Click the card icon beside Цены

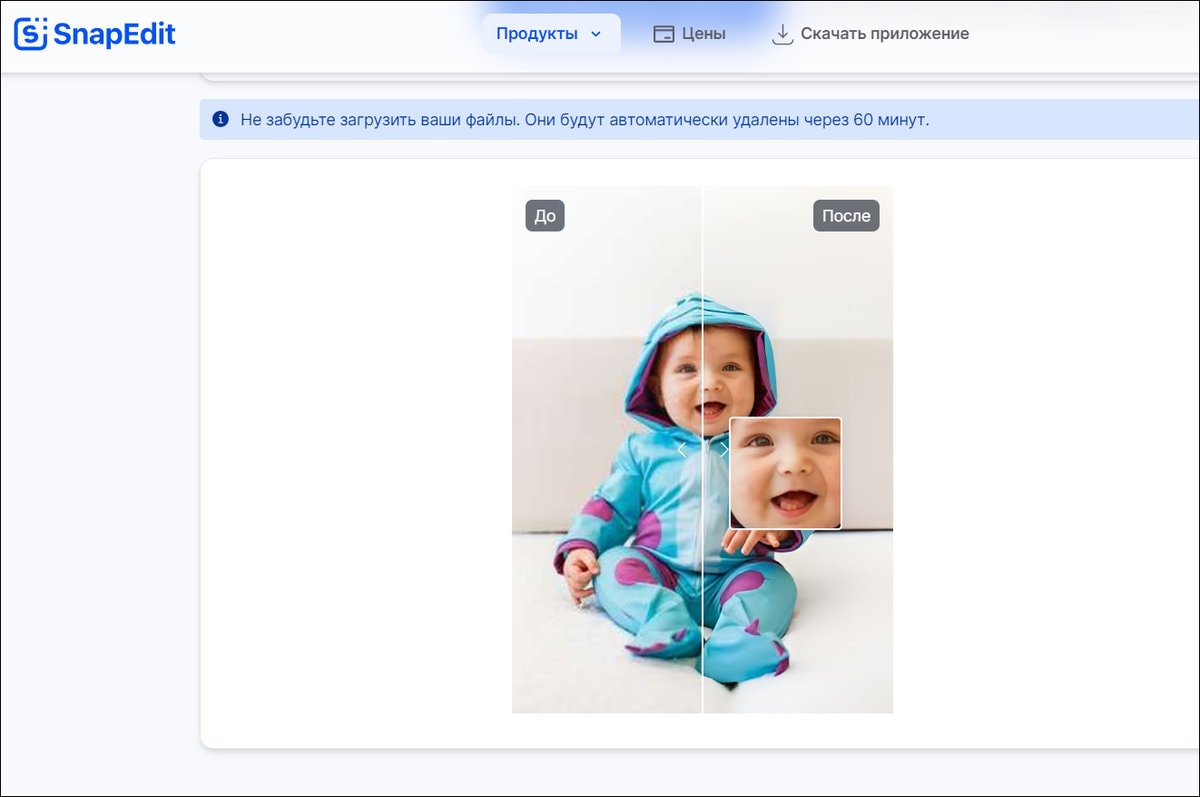(x=663, y=34)
